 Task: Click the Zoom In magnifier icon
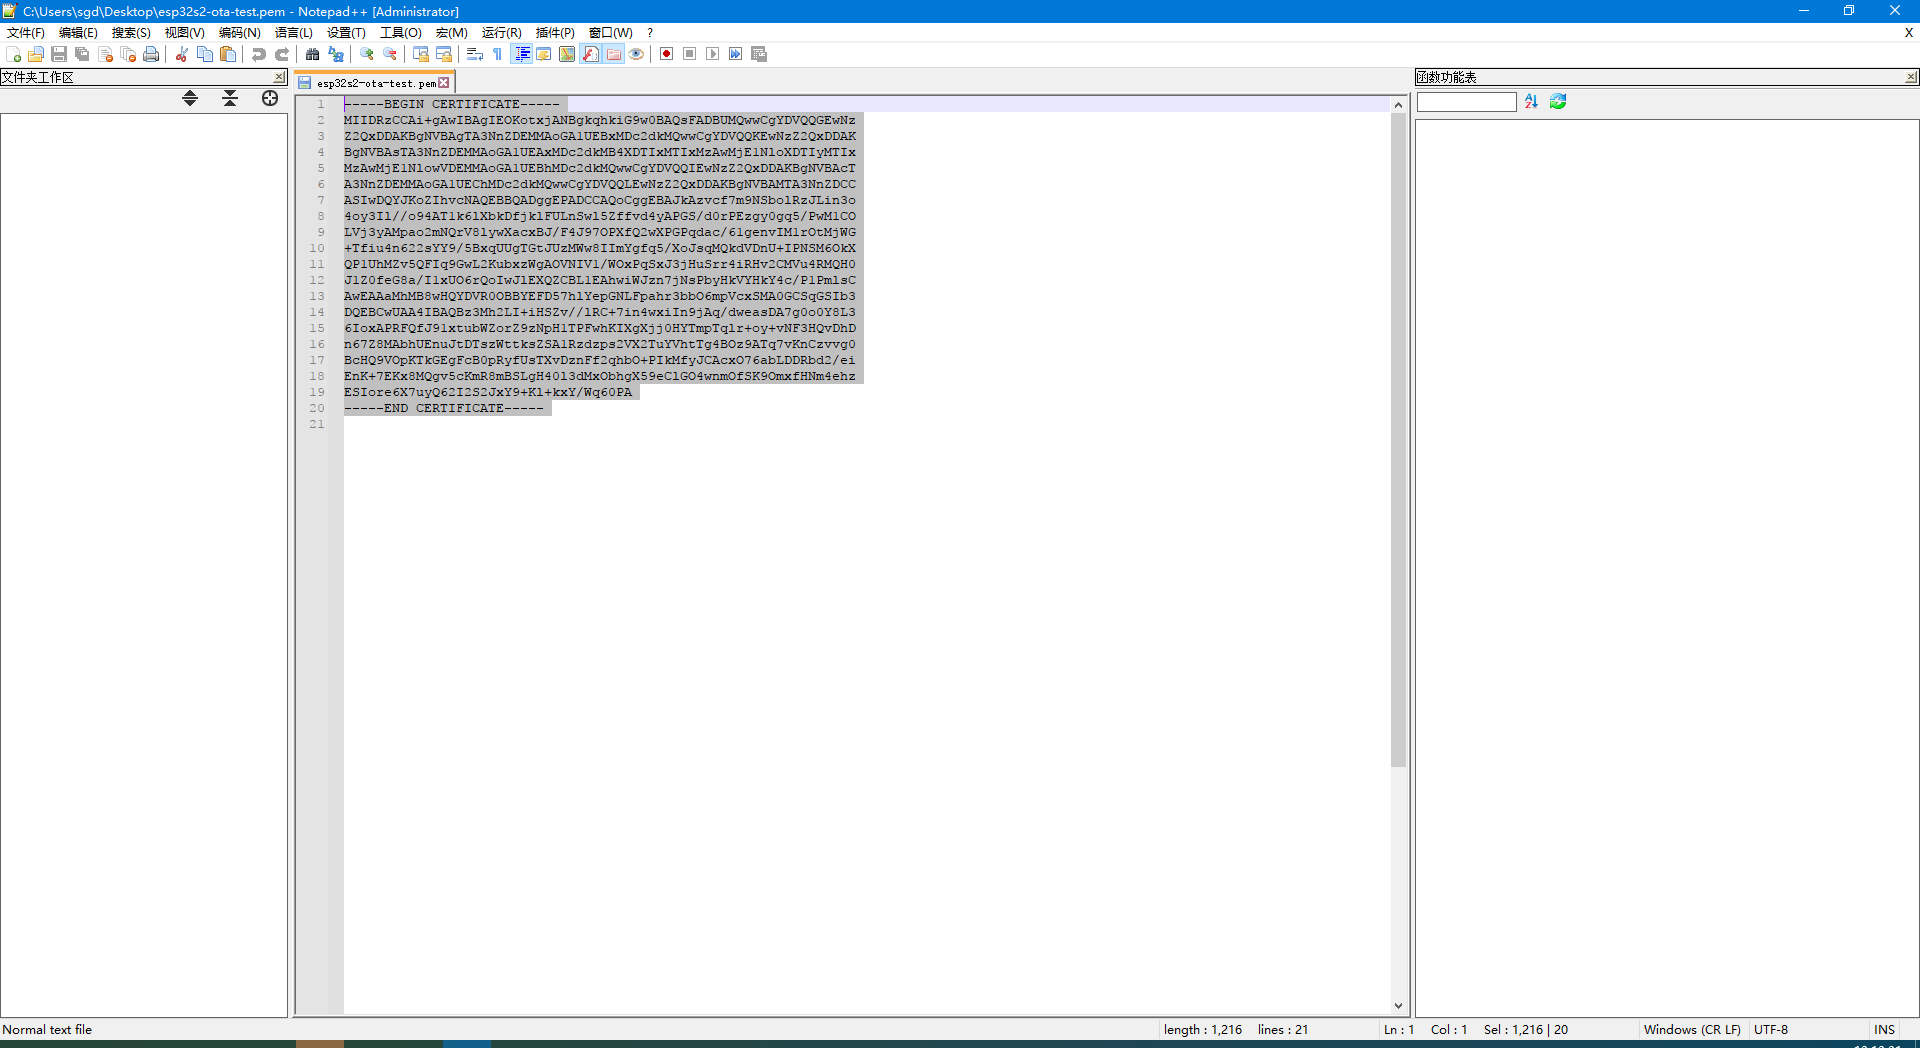click(x=367, y=54)
